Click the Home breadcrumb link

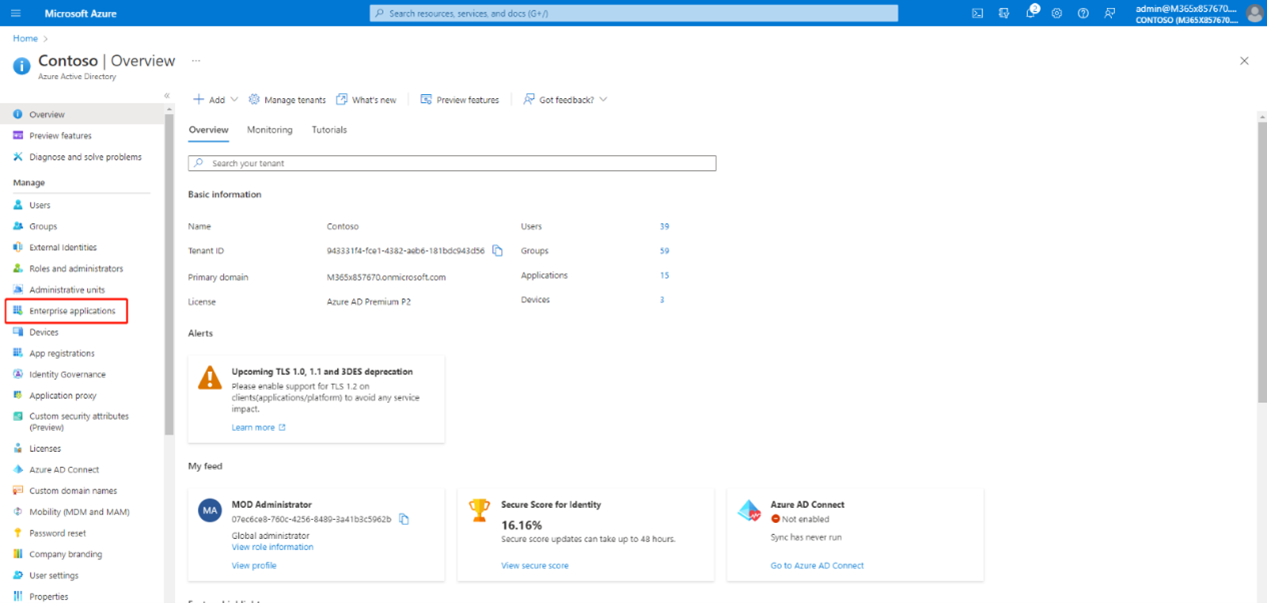tap(25, 38)
